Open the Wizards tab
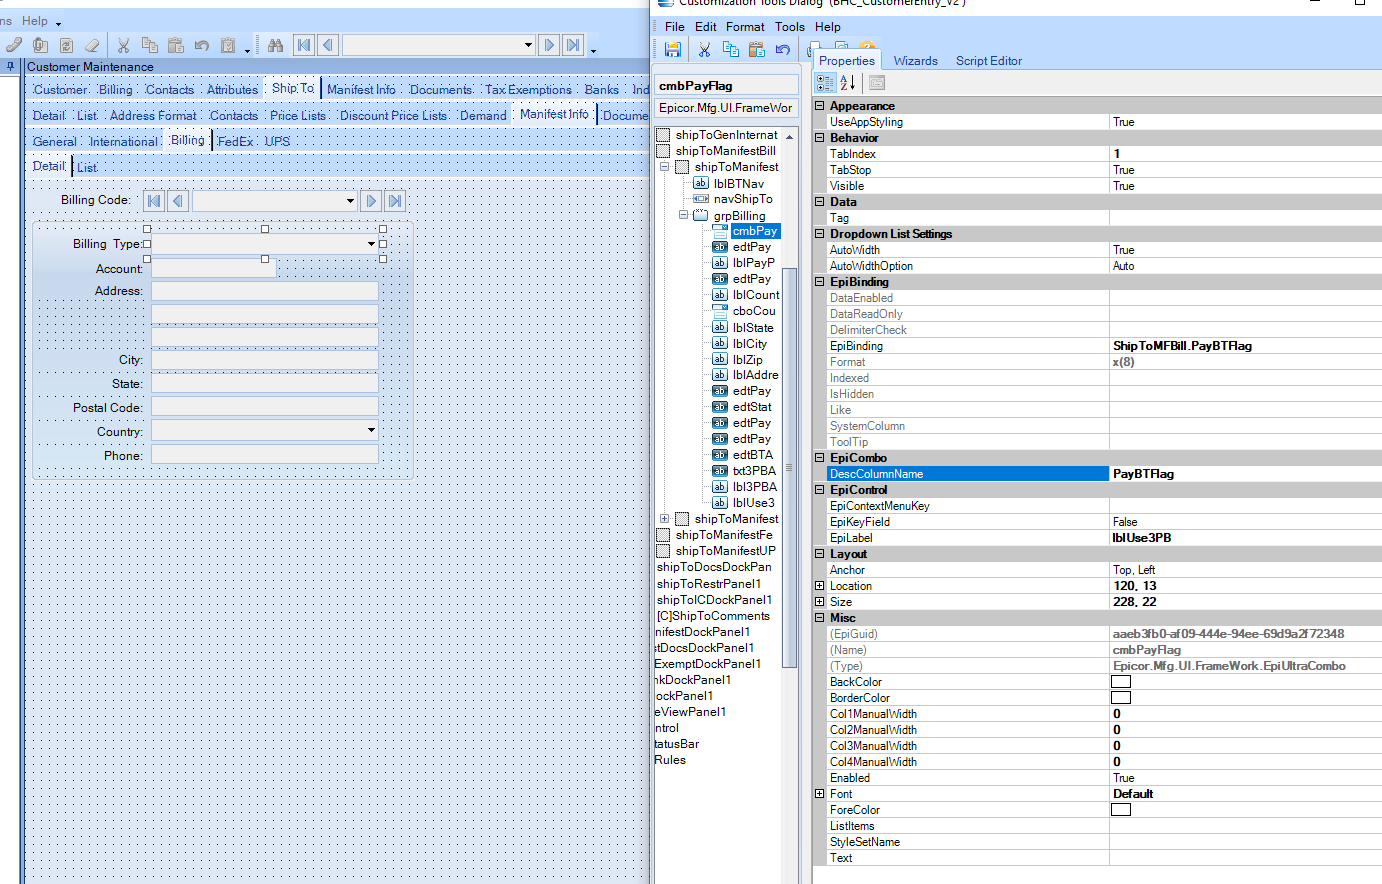The image size is (1382, 884). (x=915, y=61)
